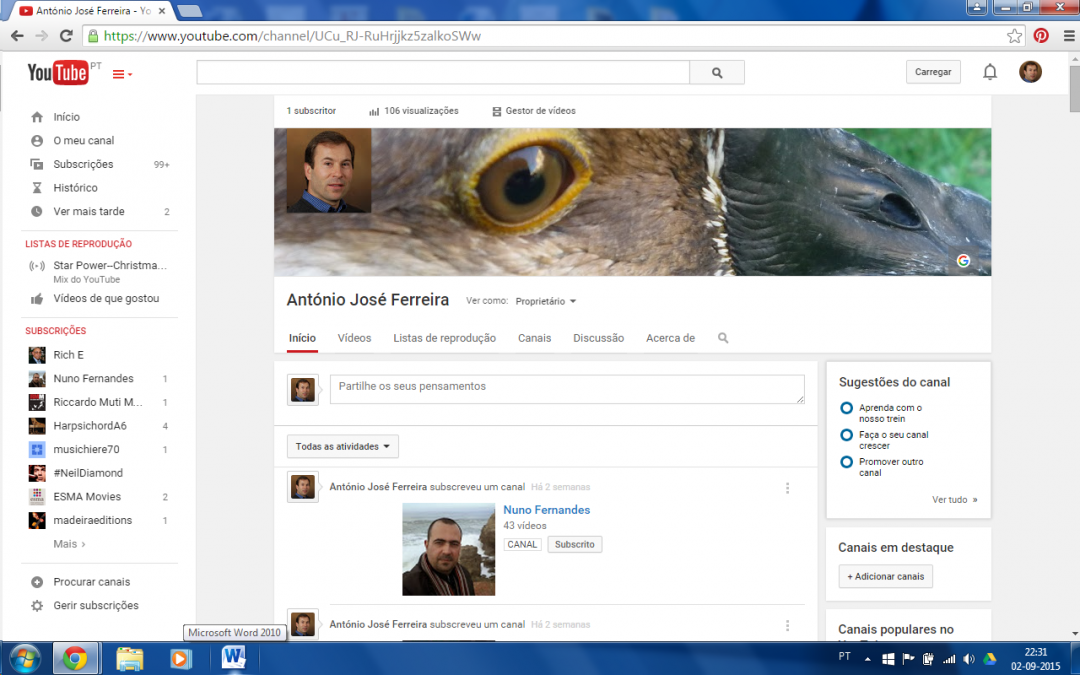Bookmark this page with the star icon
Screen dimensions: 1080x675
click(1014, 36)
